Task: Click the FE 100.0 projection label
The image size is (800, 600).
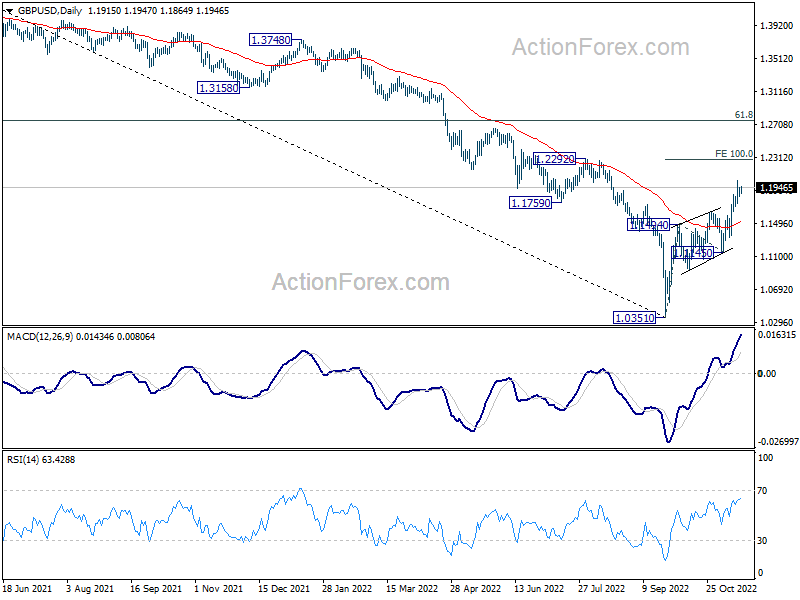Action: [x=733, y=154]
